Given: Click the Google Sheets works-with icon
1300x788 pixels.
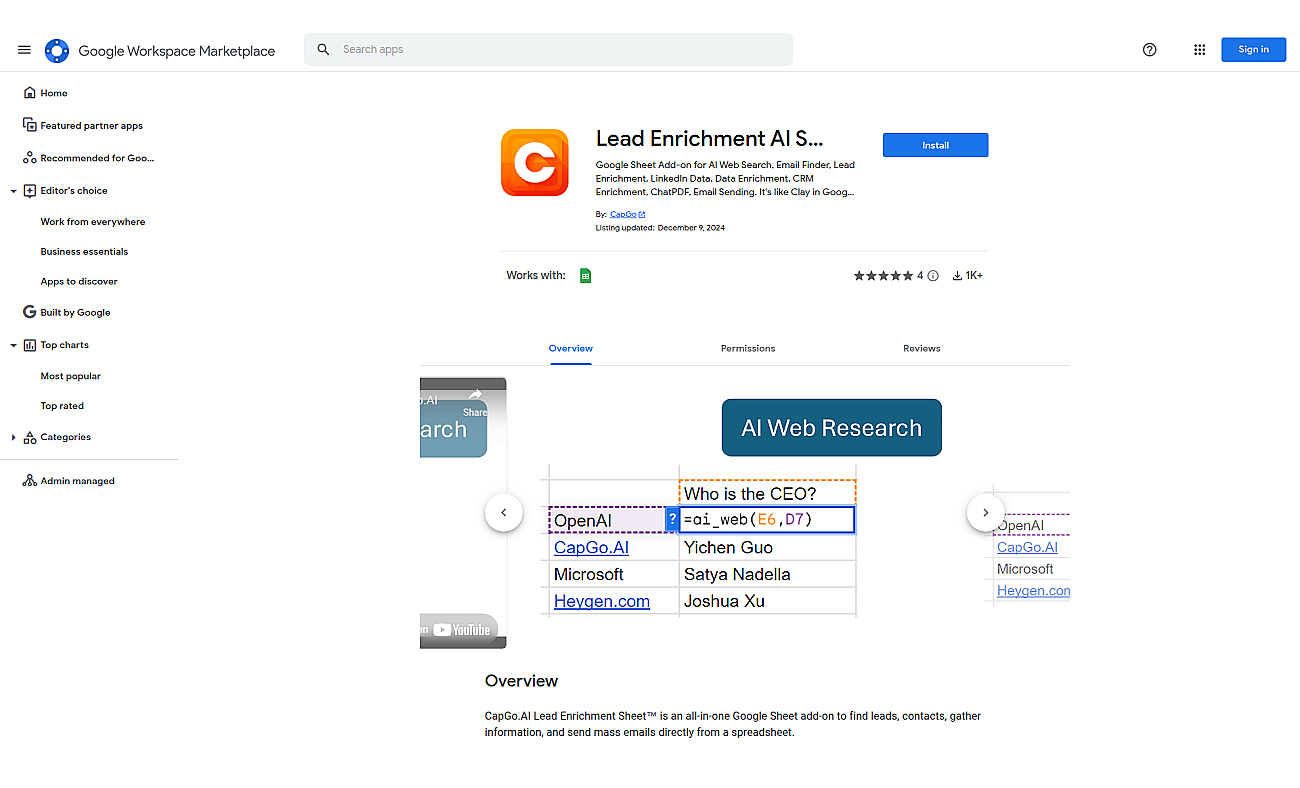Looking at the screenshot, I should [586, 275].
